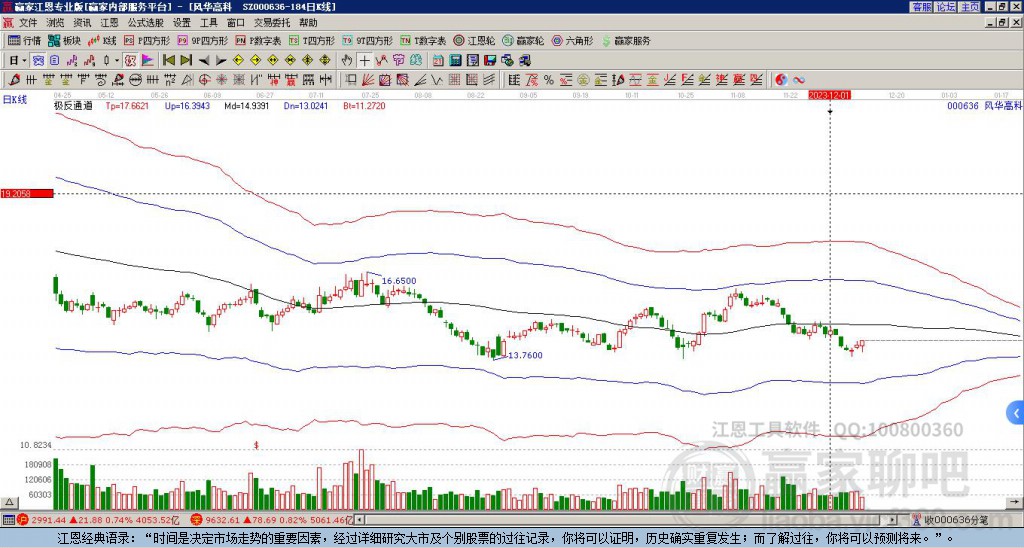1024x548 pixels.
Task: Click the 行情 toolbar button
Action: (x=25, y=40)
